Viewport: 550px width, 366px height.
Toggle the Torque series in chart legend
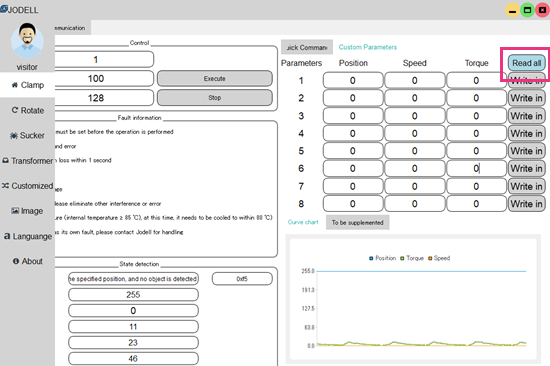point(412,258)
